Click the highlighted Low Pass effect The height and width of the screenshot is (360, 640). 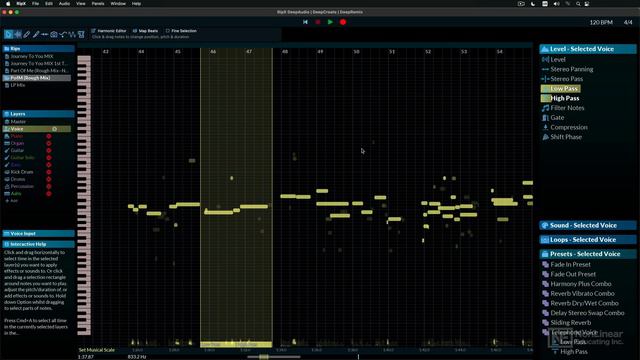click(561, 89)
